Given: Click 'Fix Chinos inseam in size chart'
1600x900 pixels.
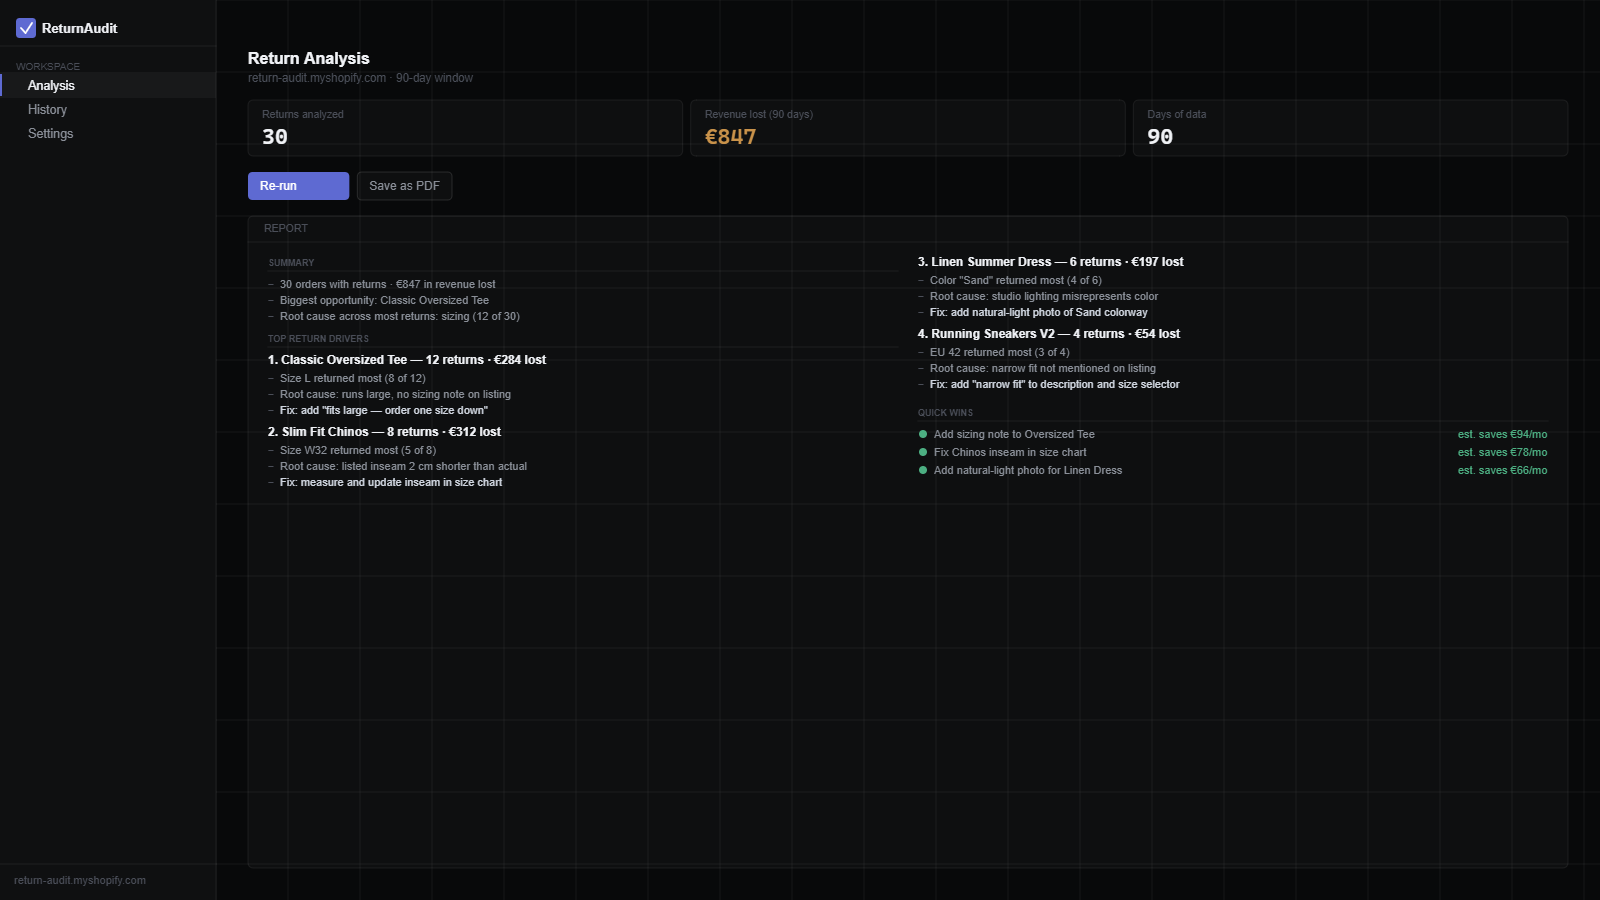Looking at the screenshot, I should 1010,452.
